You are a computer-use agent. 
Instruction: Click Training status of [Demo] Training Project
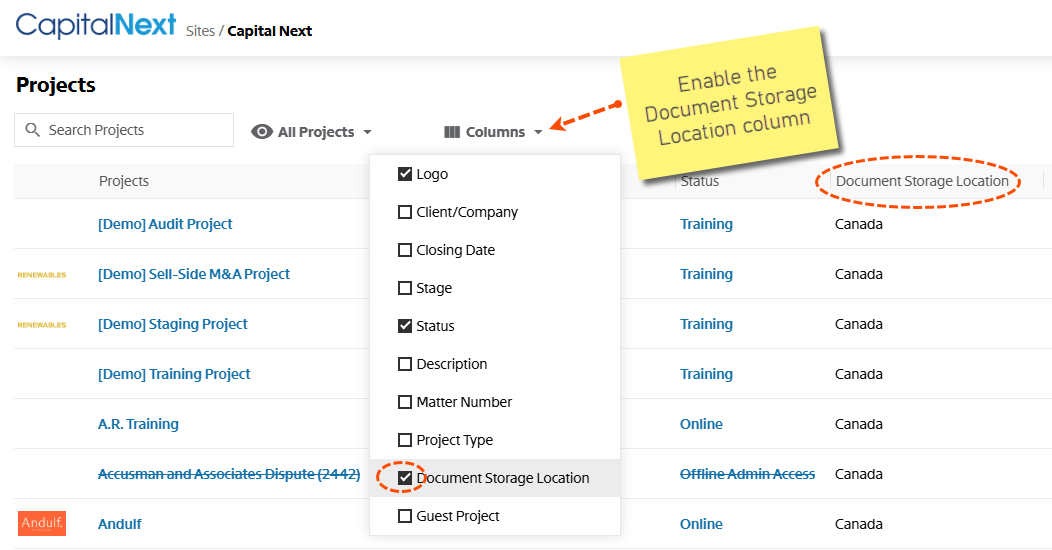click(x=706, y=374)
